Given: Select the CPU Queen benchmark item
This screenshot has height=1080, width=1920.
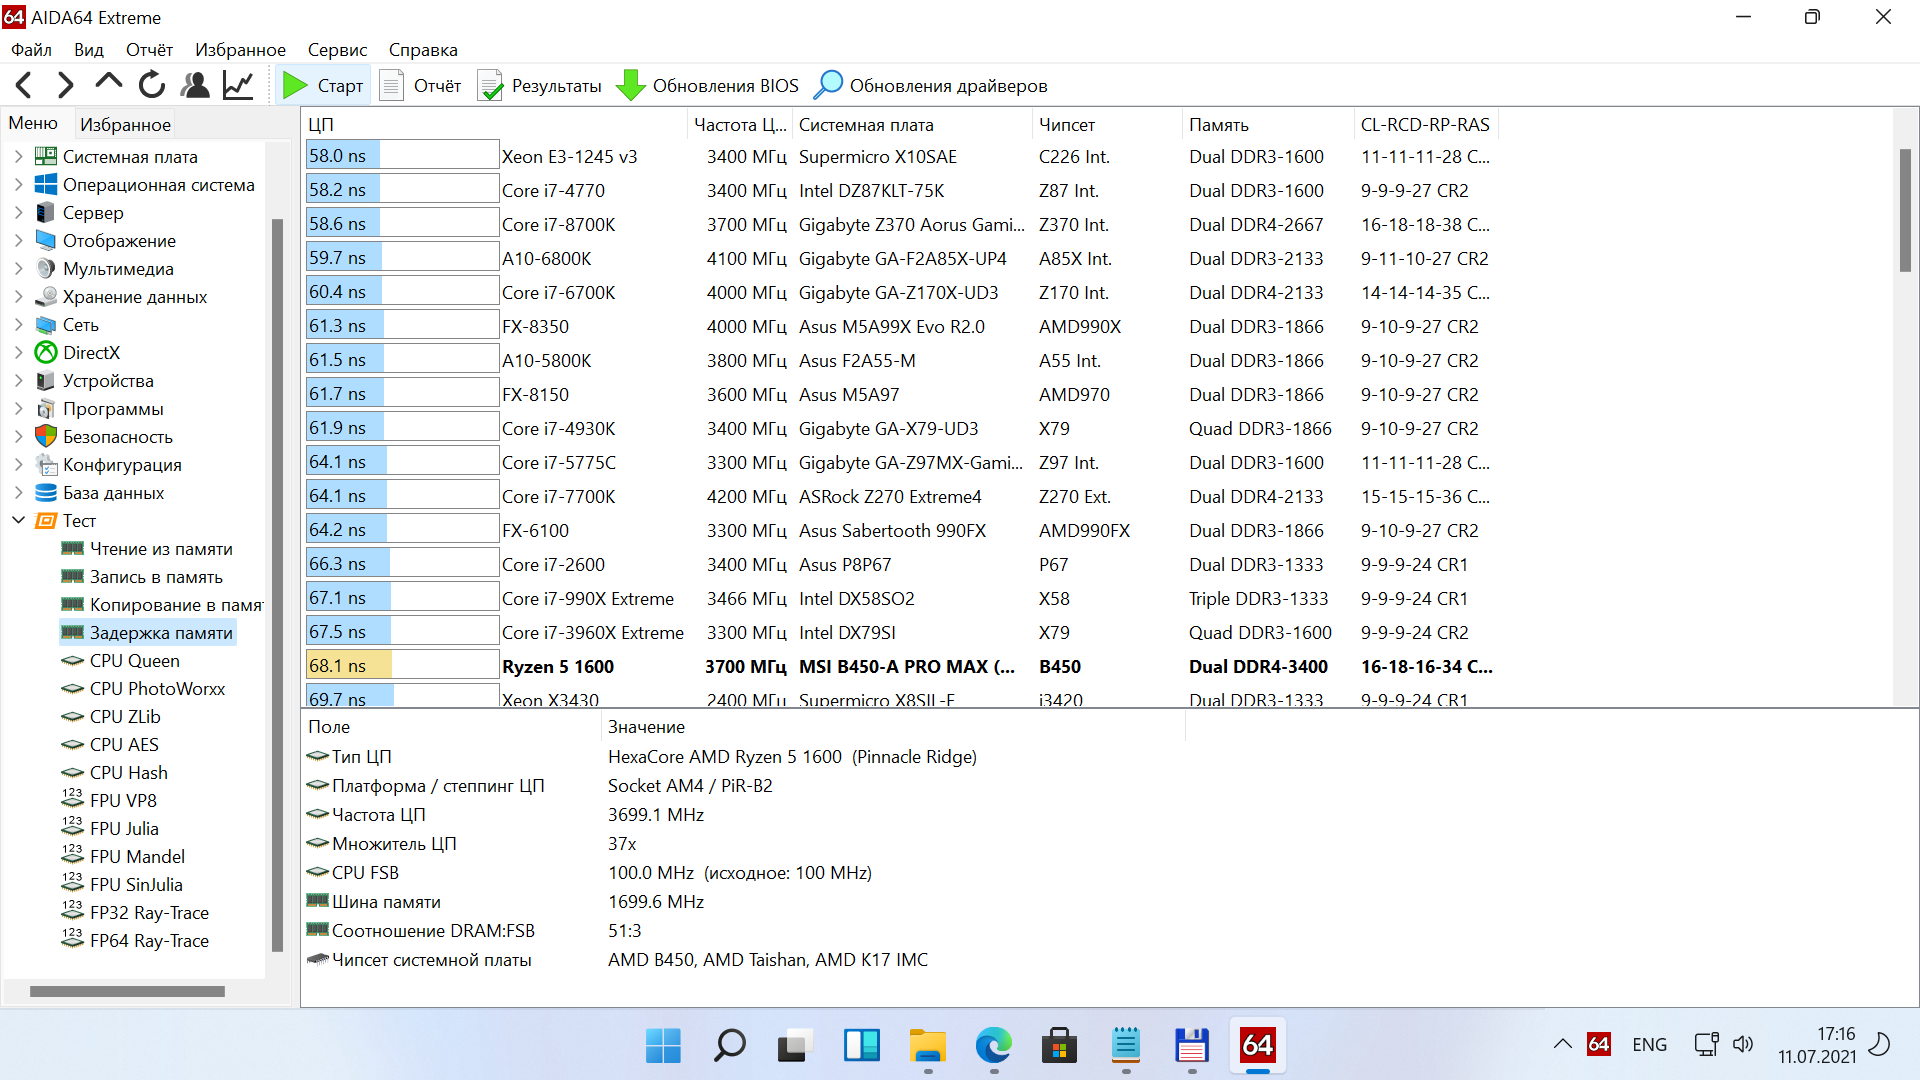Looking at the screenshot, I should (x=134, y=661).
